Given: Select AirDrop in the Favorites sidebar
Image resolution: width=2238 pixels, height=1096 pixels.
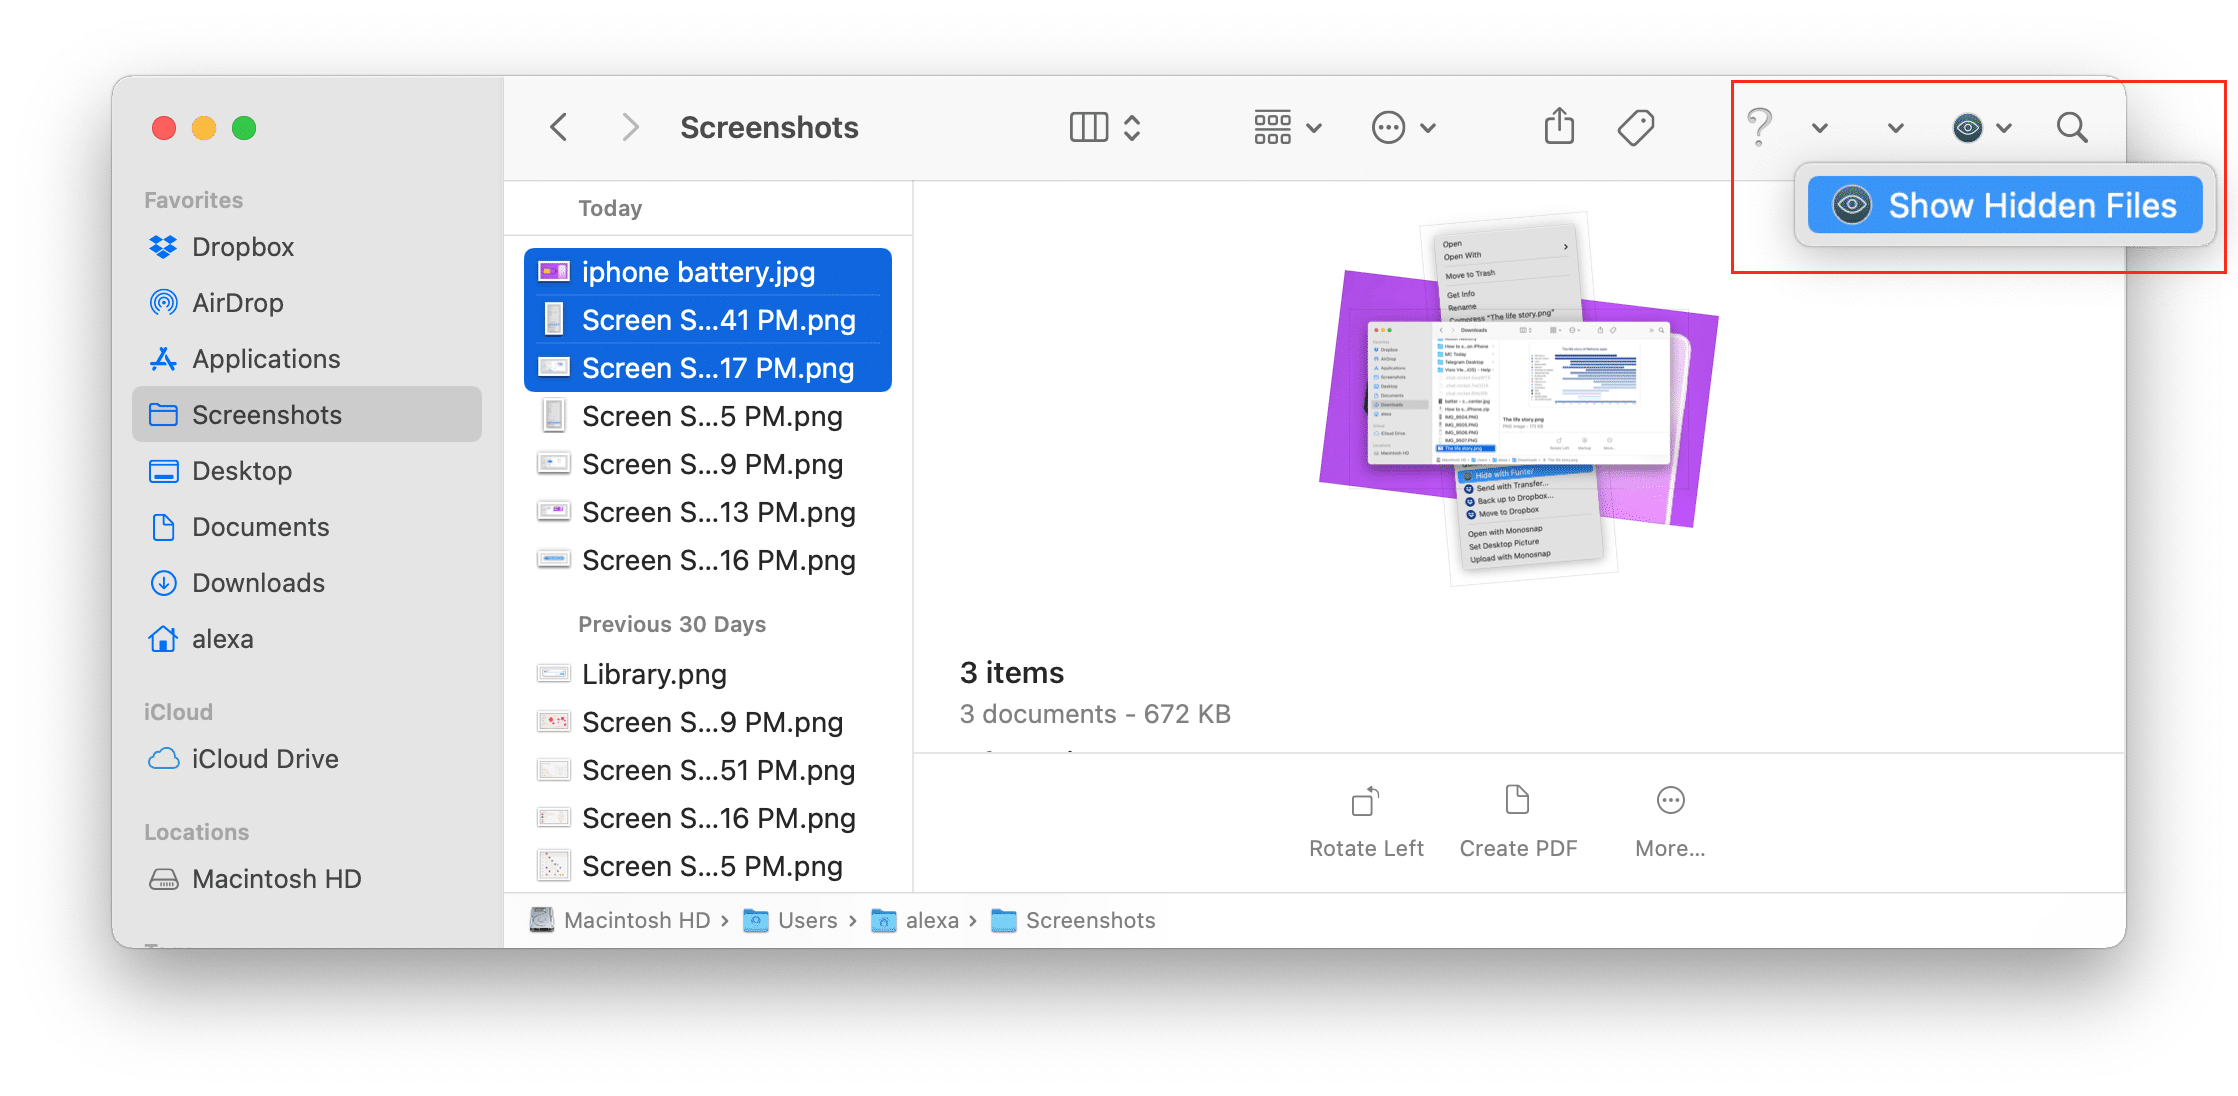Looking at the screenshot, I should click(238, 302).
